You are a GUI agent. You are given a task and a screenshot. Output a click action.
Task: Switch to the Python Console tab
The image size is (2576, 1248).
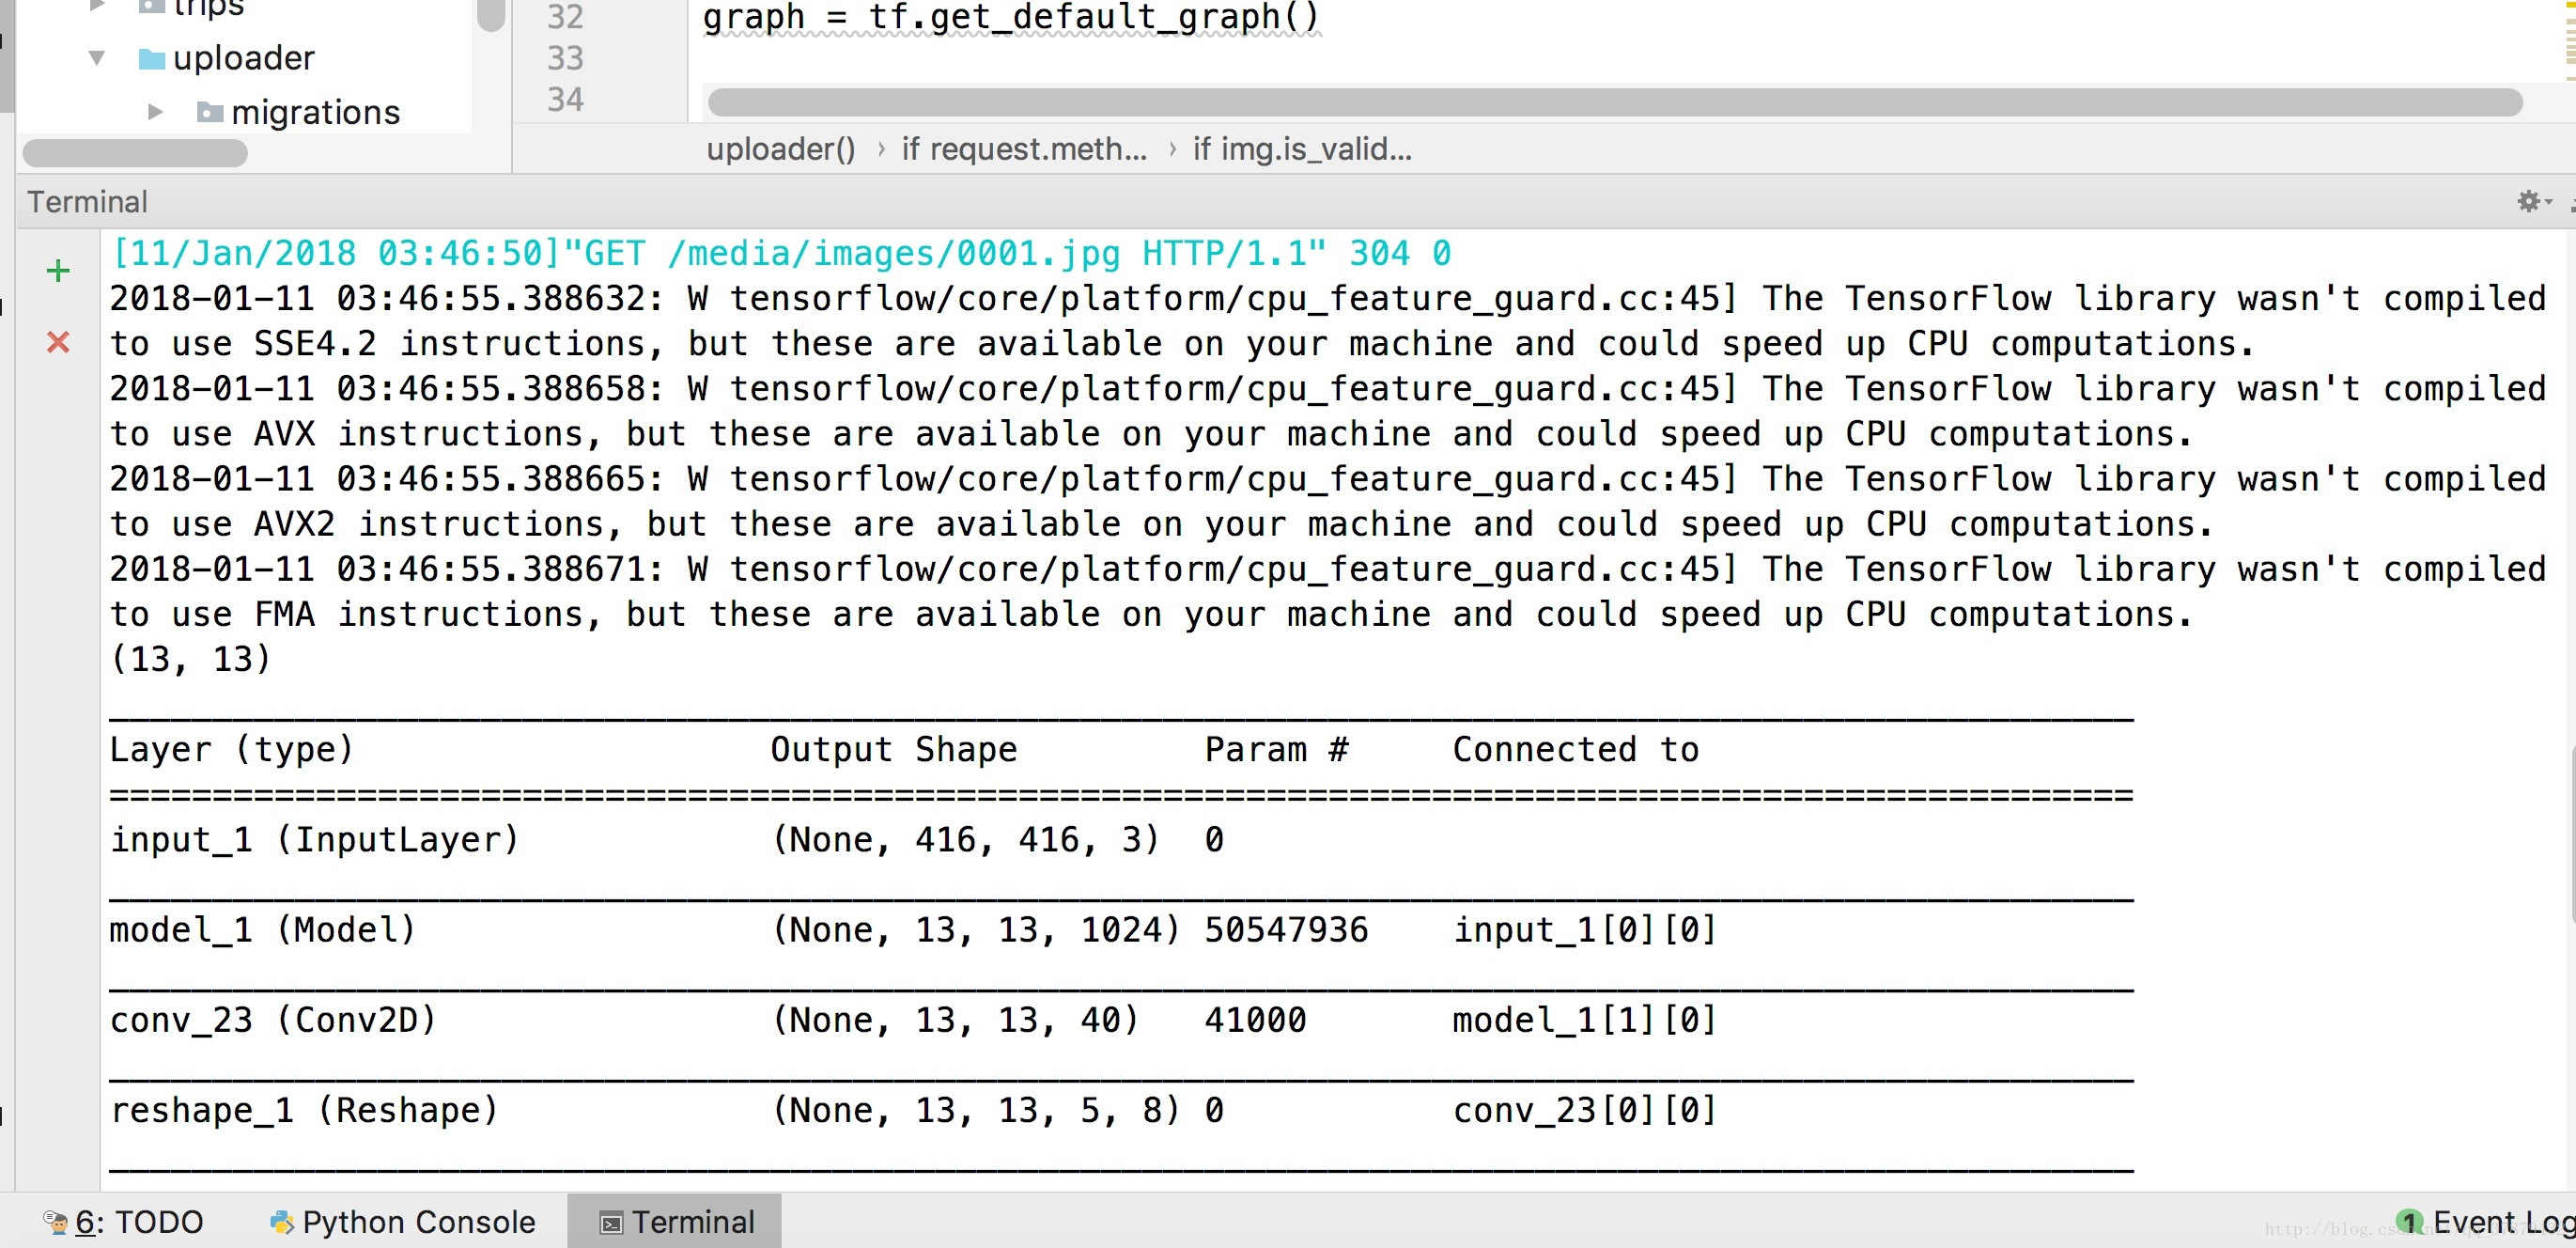coord(403,1221)
